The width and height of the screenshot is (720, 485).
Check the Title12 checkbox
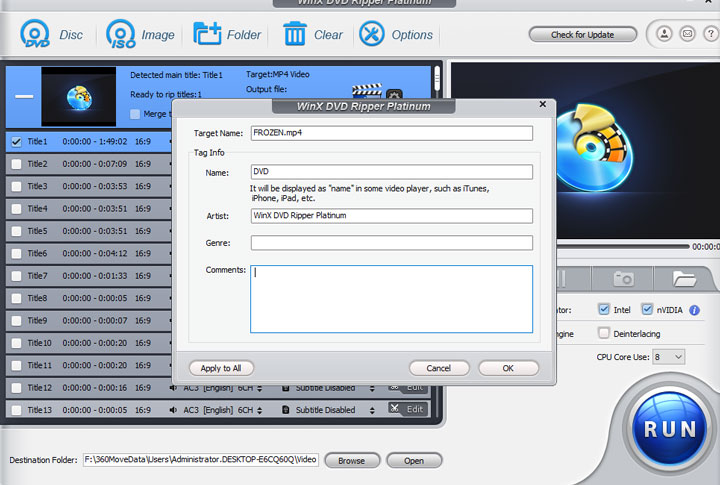click(x=16, y=388)
